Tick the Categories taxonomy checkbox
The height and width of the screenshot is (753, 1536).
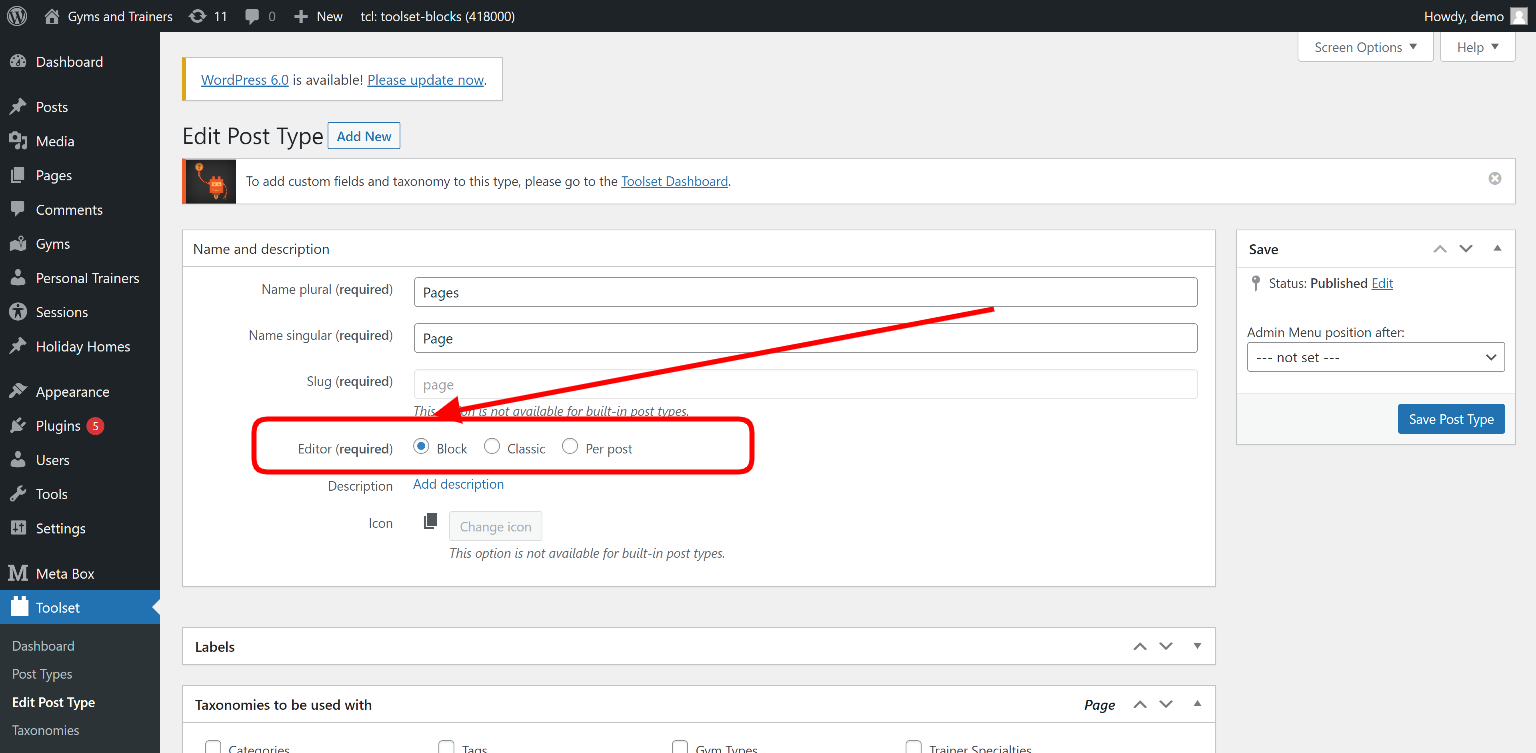point(213,747)
